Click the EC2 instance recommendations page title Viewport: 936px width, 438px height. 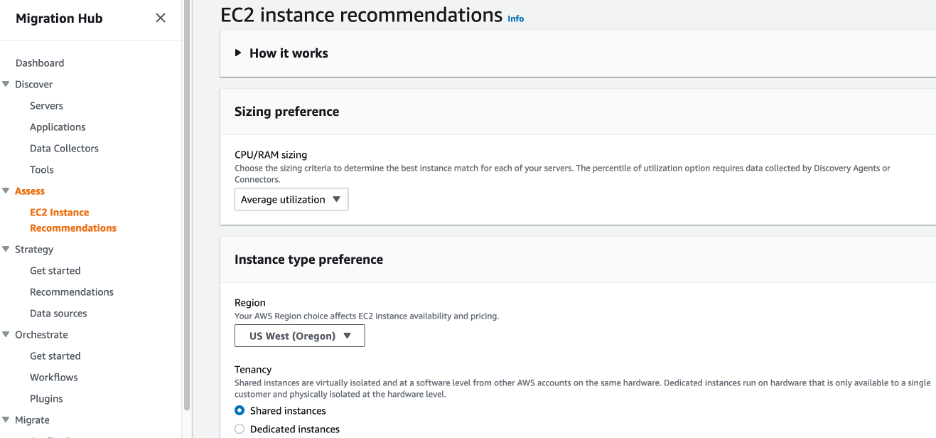tap(362, 15)
